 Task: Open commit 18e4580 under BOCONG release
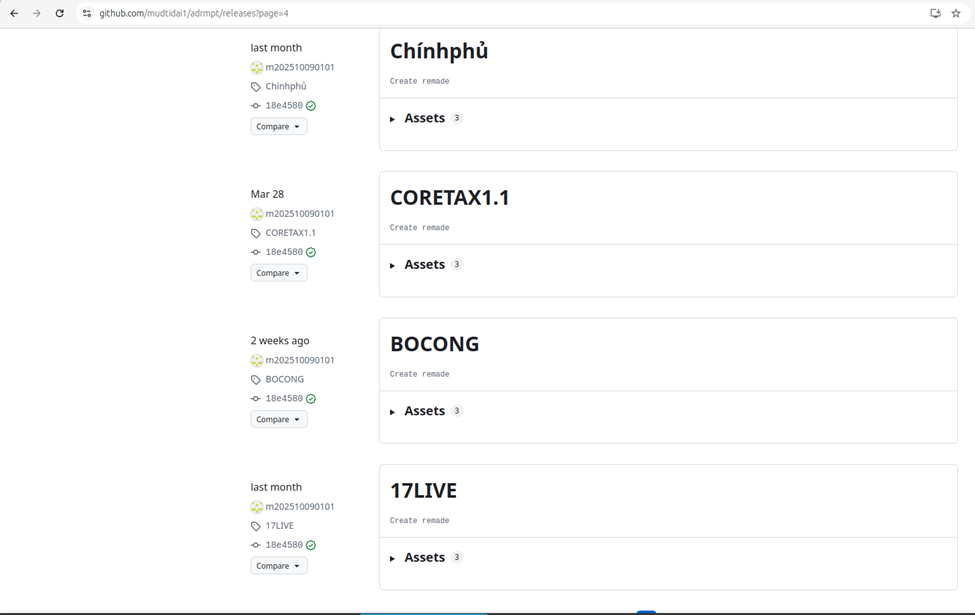click(284, 399)
